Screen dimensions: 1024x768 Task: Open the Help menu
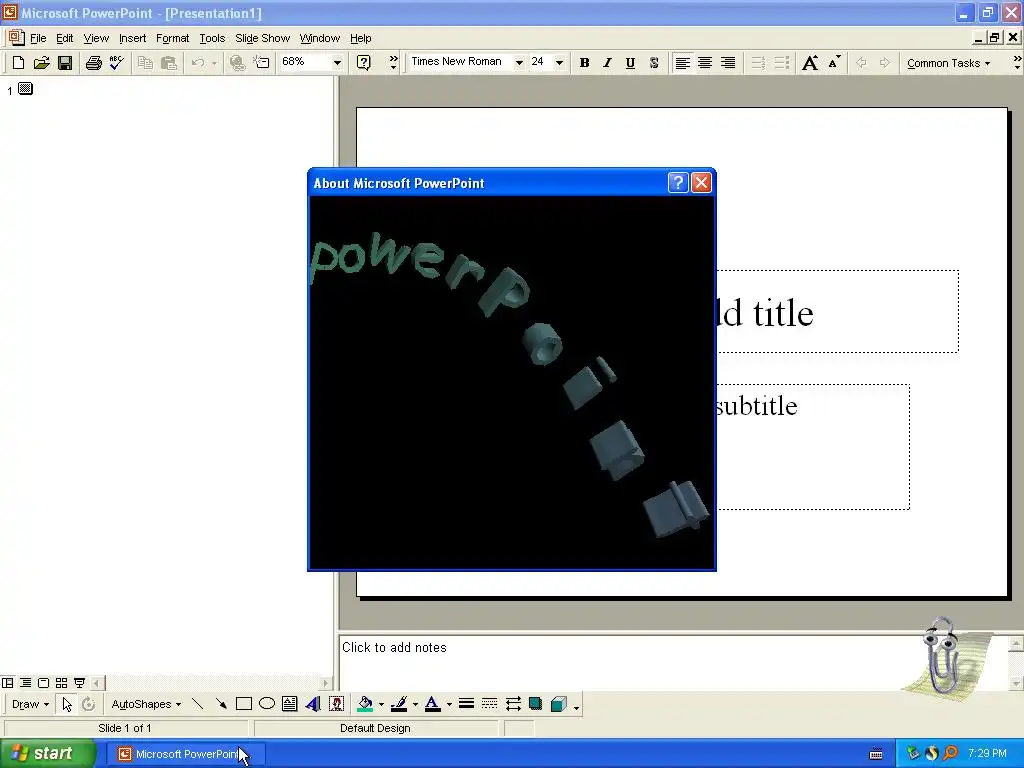[360, 38]
